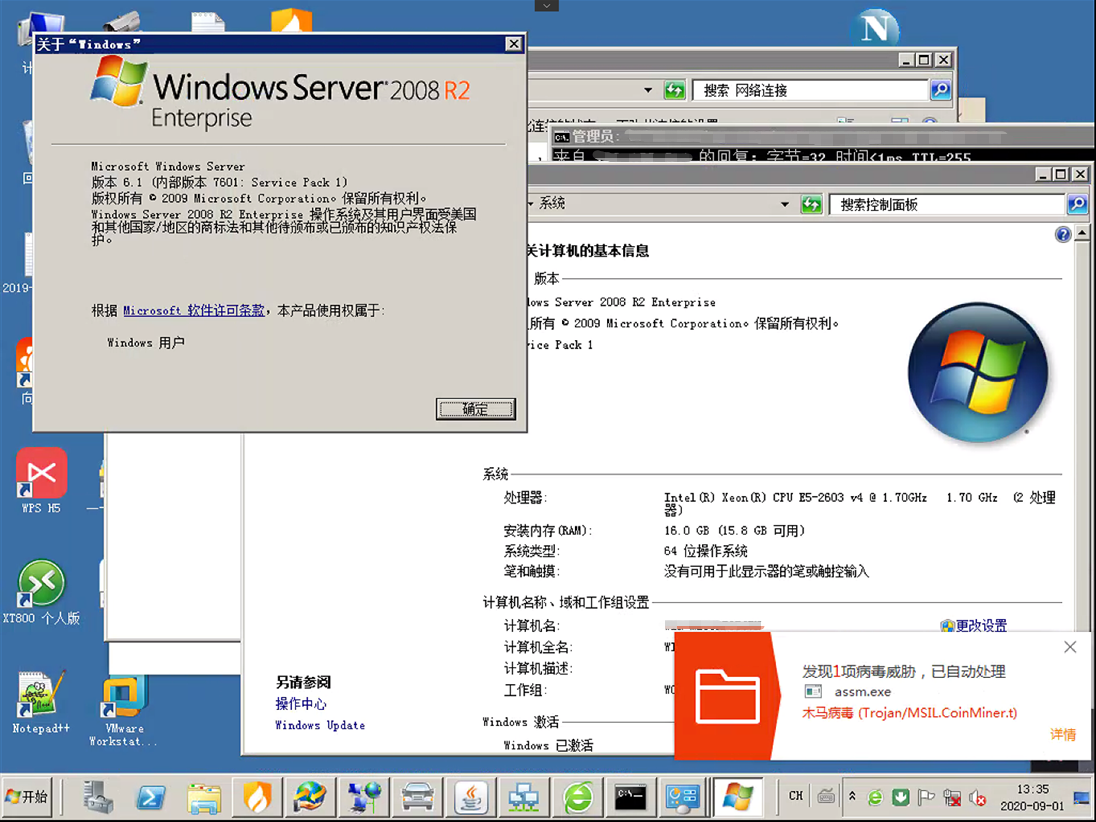Open the network computers globe taskbar icon
This screenshot has height=822, width=1096.
click(363, 797)
